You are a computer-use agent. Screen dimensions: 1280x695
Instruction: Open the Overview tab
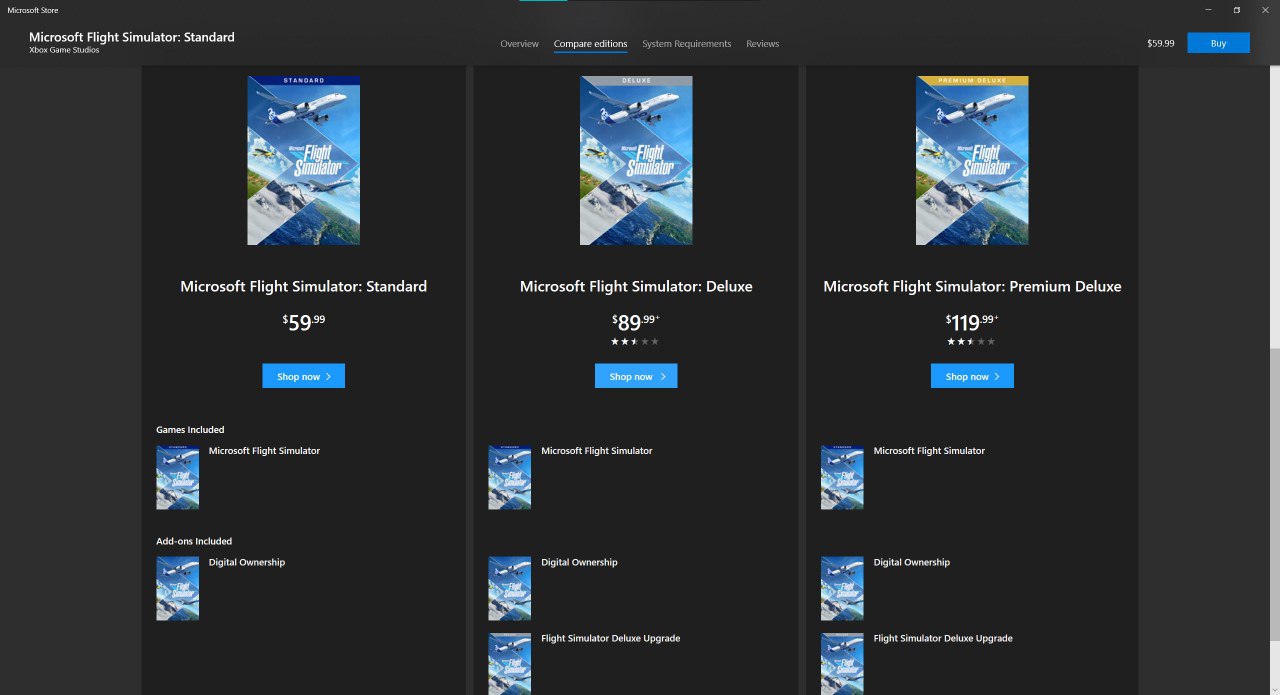[x=519, y=44]
